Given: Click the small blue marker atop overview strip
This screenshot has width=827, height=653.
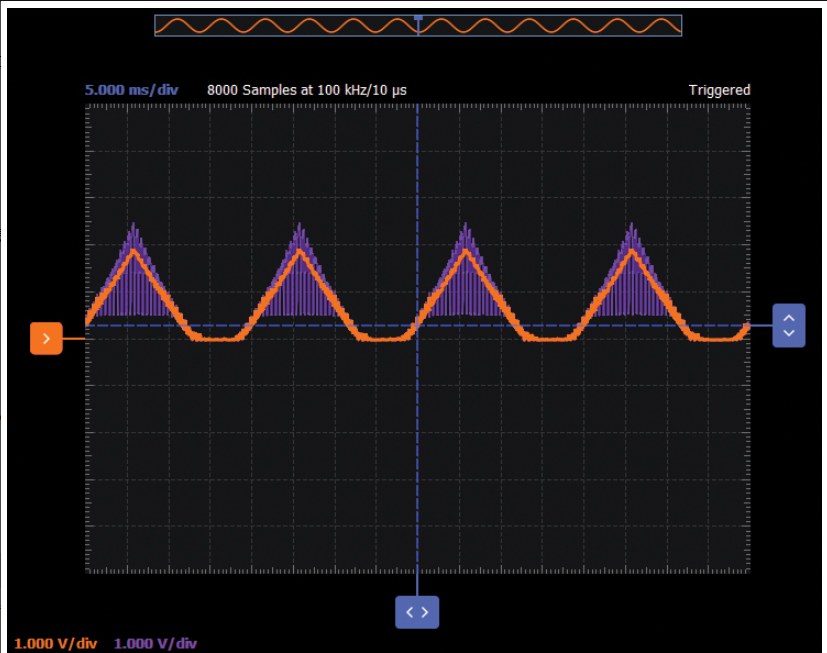Looking at the screenshot, I should click(418, 17).
